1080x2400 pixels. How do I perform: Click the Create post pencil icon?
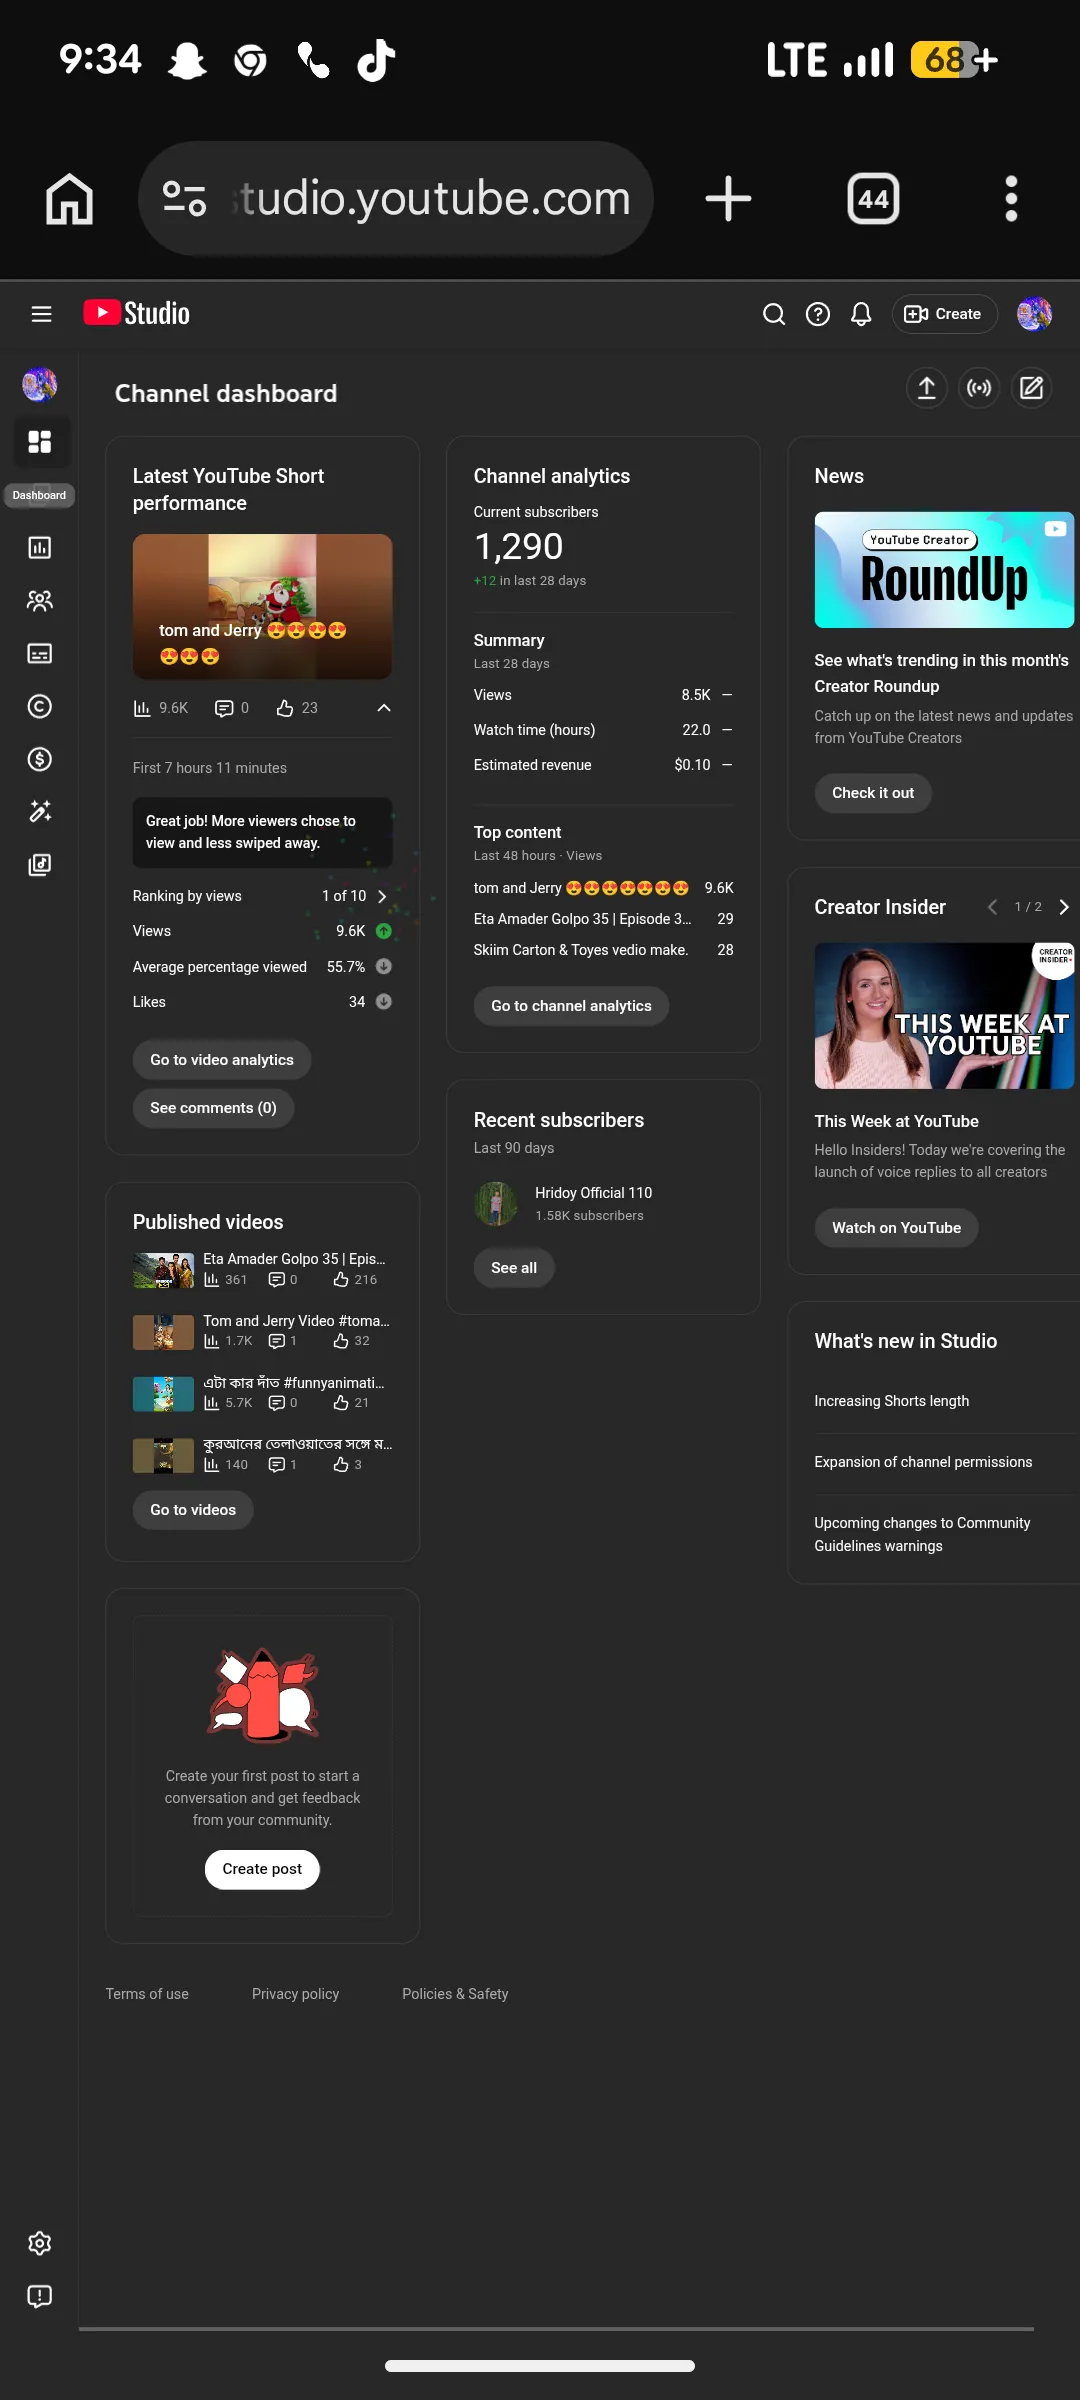(x=1031, y=388)
